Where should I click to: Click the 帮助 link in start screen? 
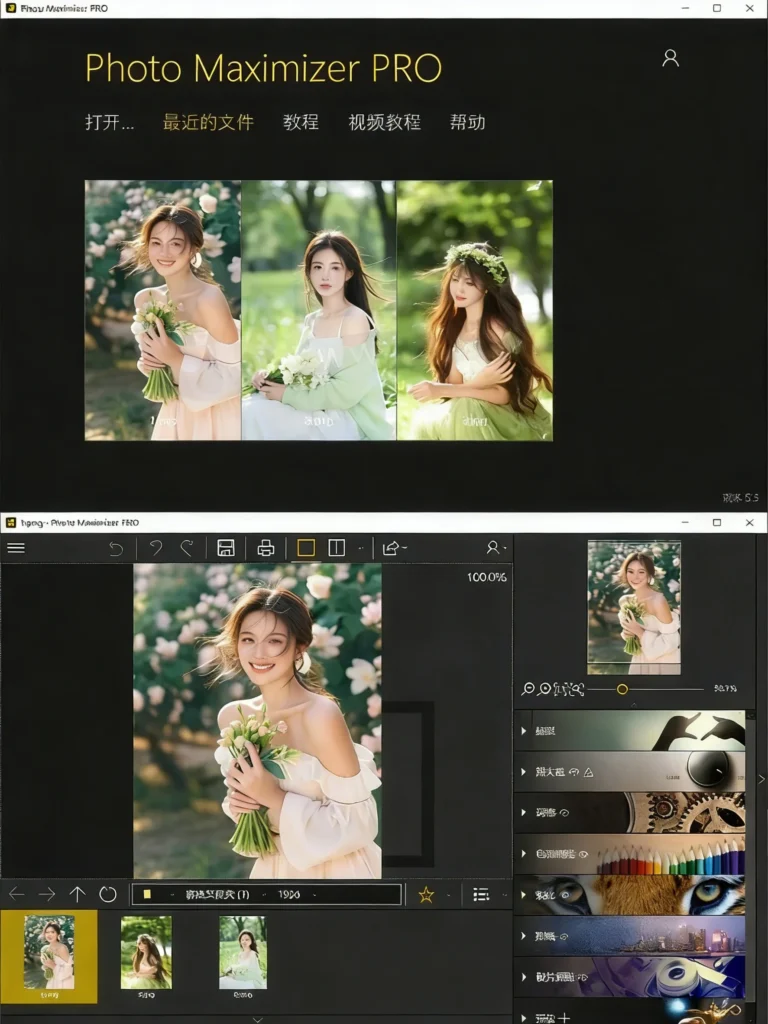coord(467,122)
